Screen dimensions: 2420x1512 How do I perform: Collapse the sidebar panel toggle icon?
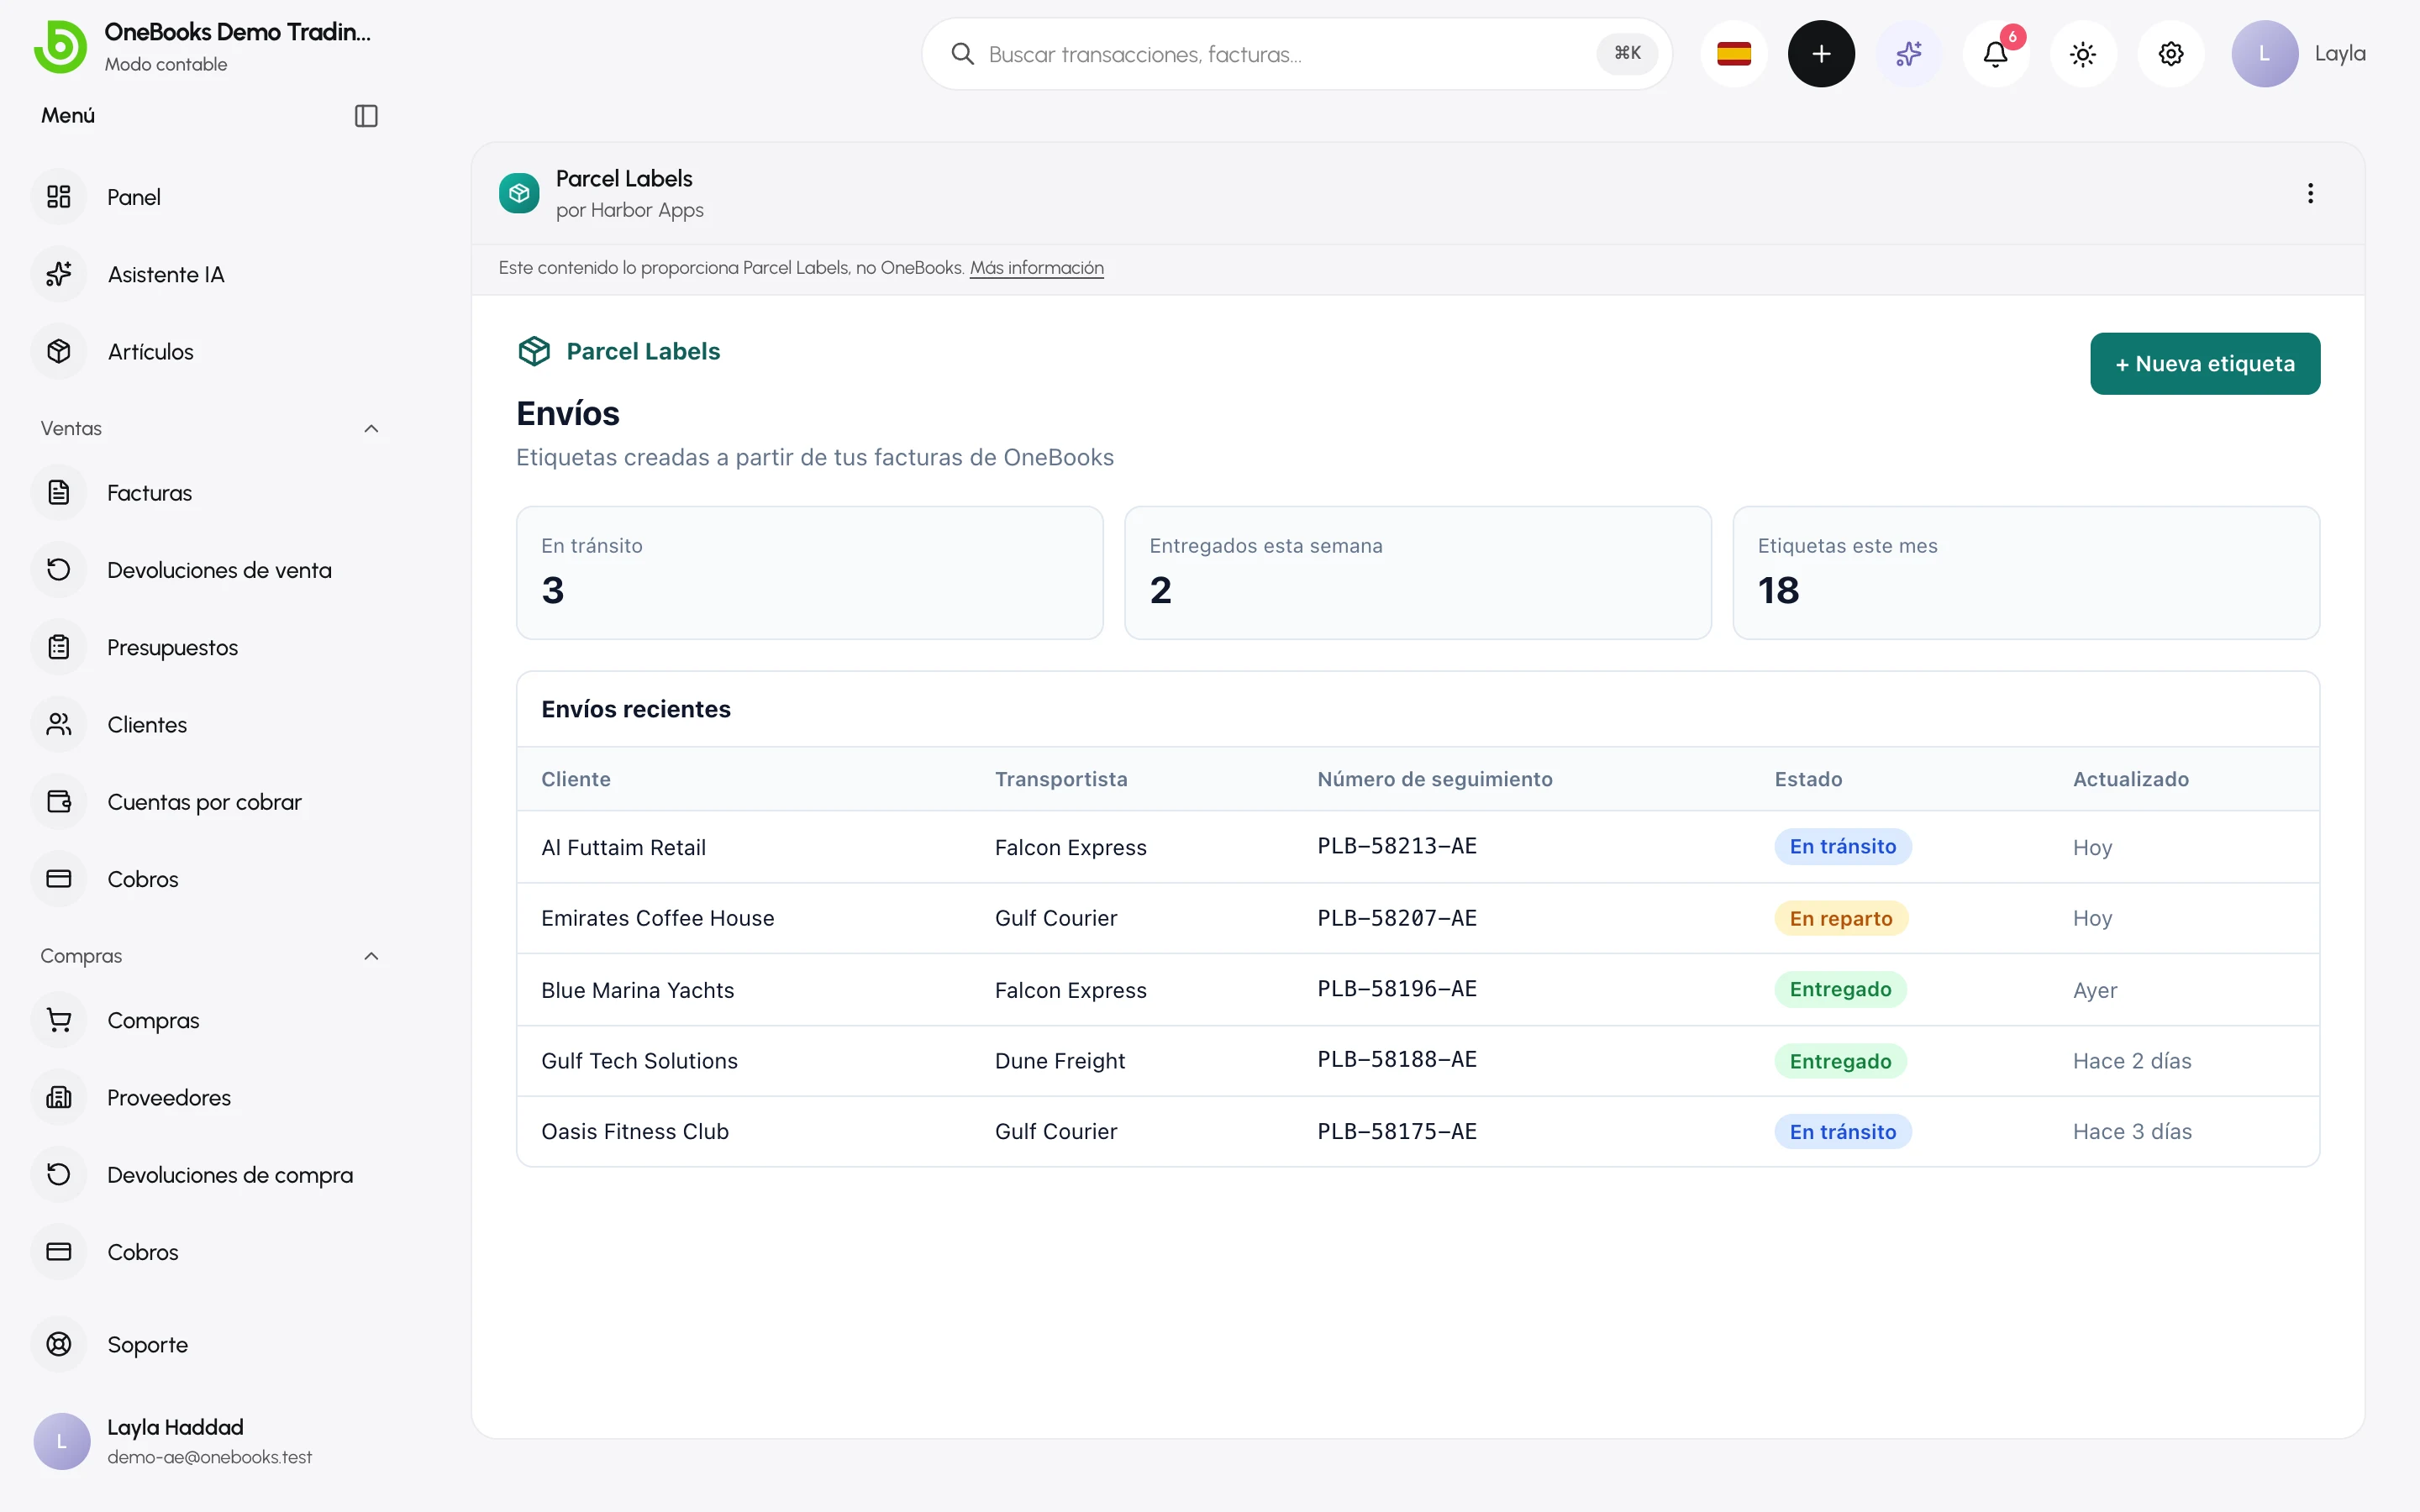tap(366, 116)
